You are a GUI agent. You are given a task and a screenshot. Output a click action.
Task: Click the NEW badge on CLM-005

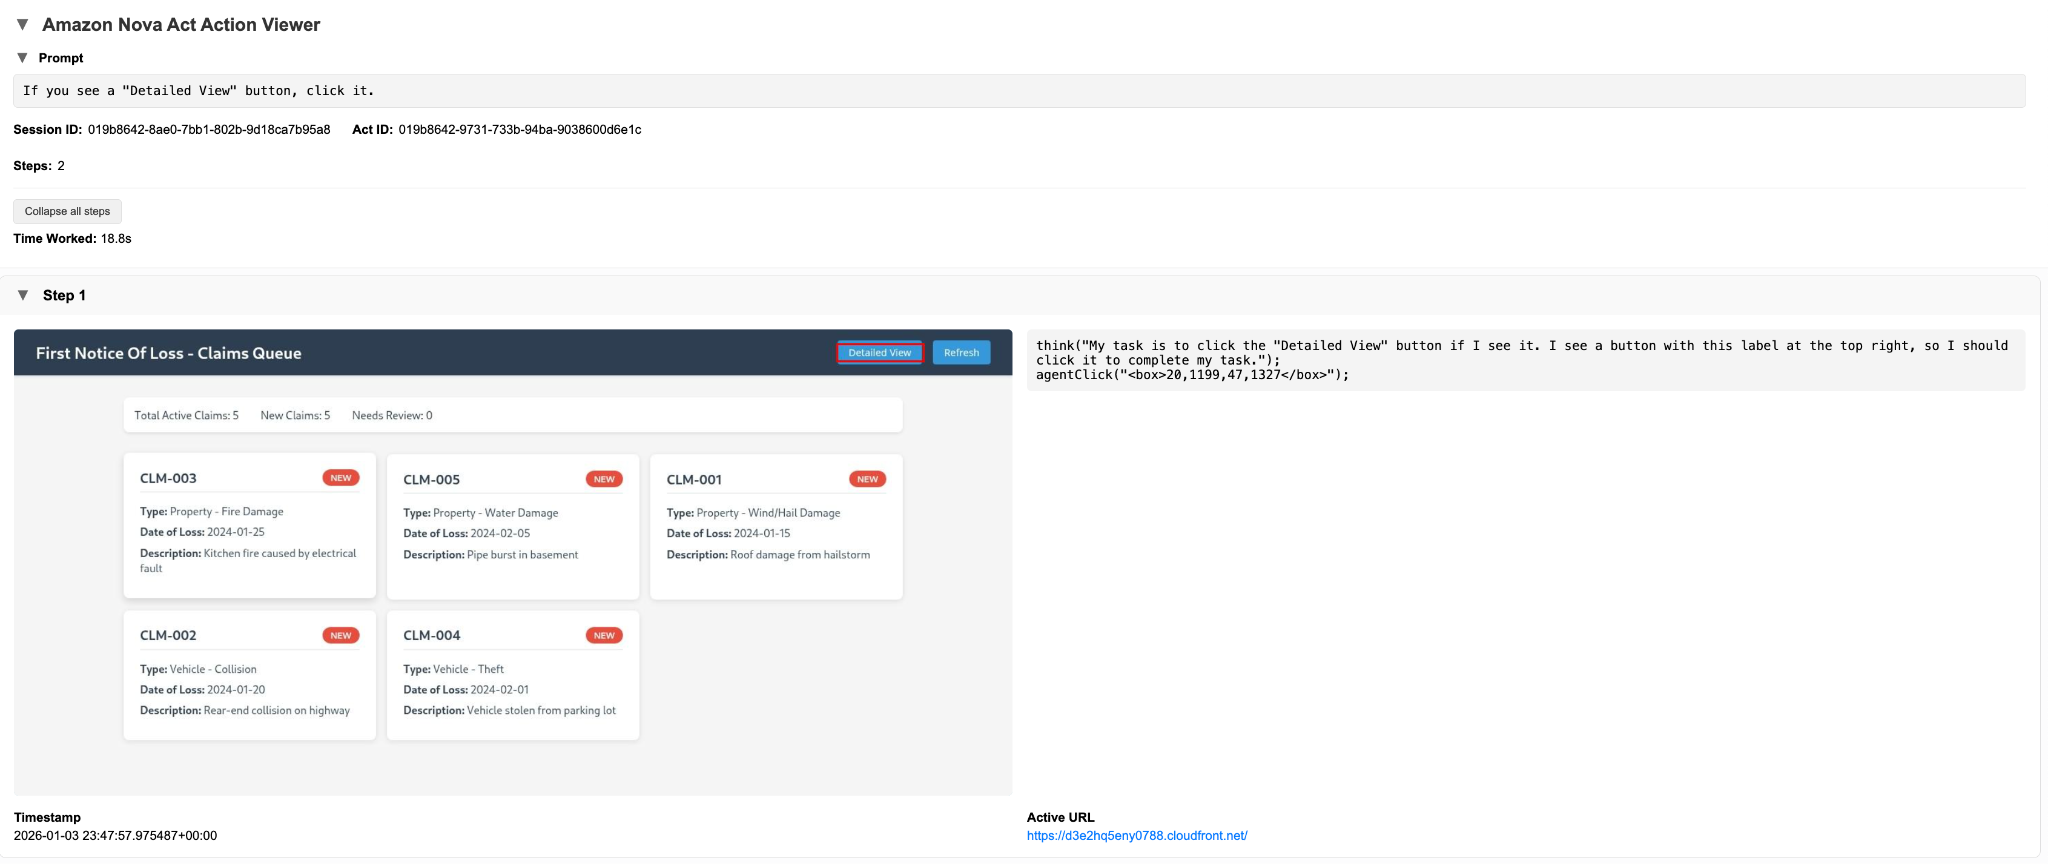[x=604, y=479]
